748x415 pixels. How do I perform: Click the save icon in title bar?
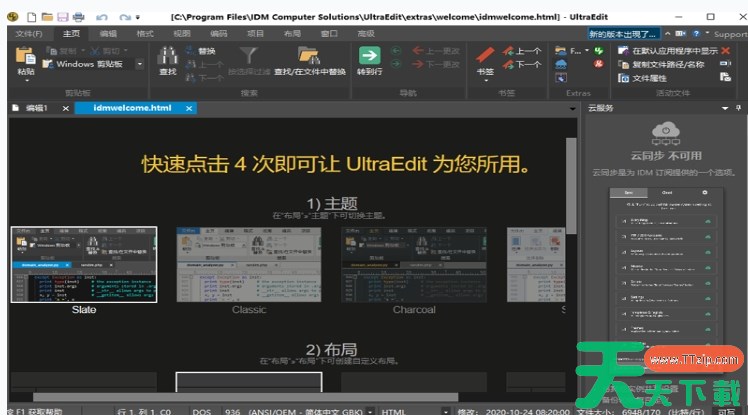coord(63,17)
